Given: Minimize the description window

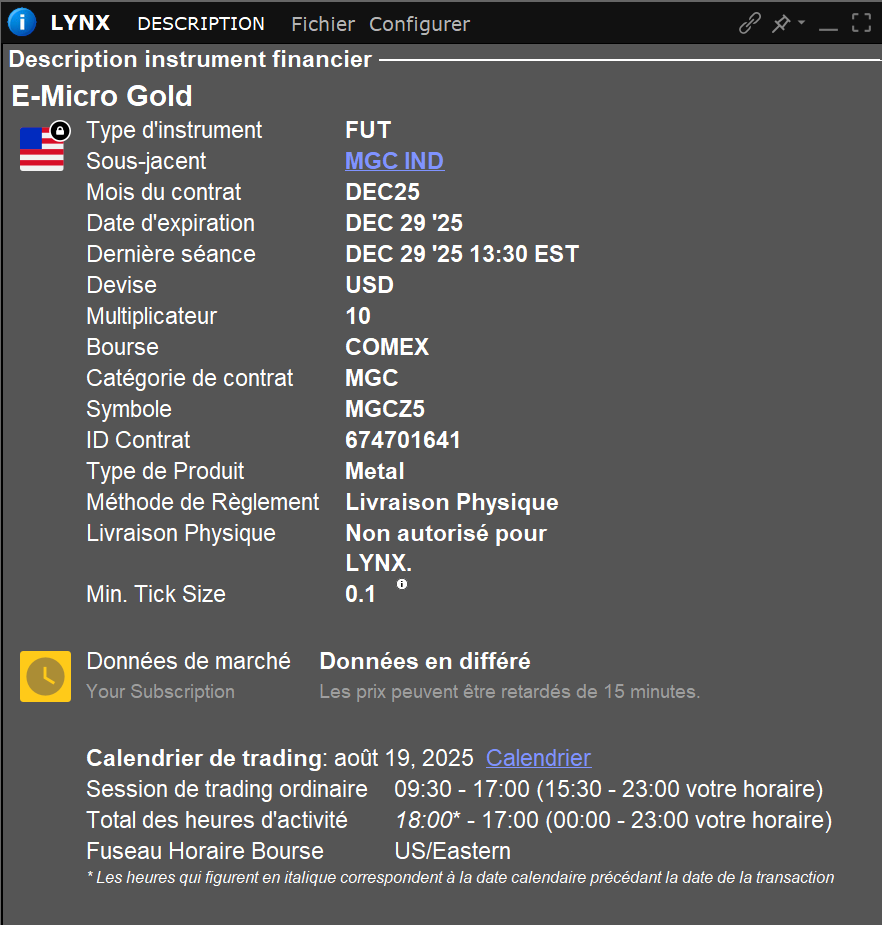Looking at the screenshot, I should coord(828,29).
